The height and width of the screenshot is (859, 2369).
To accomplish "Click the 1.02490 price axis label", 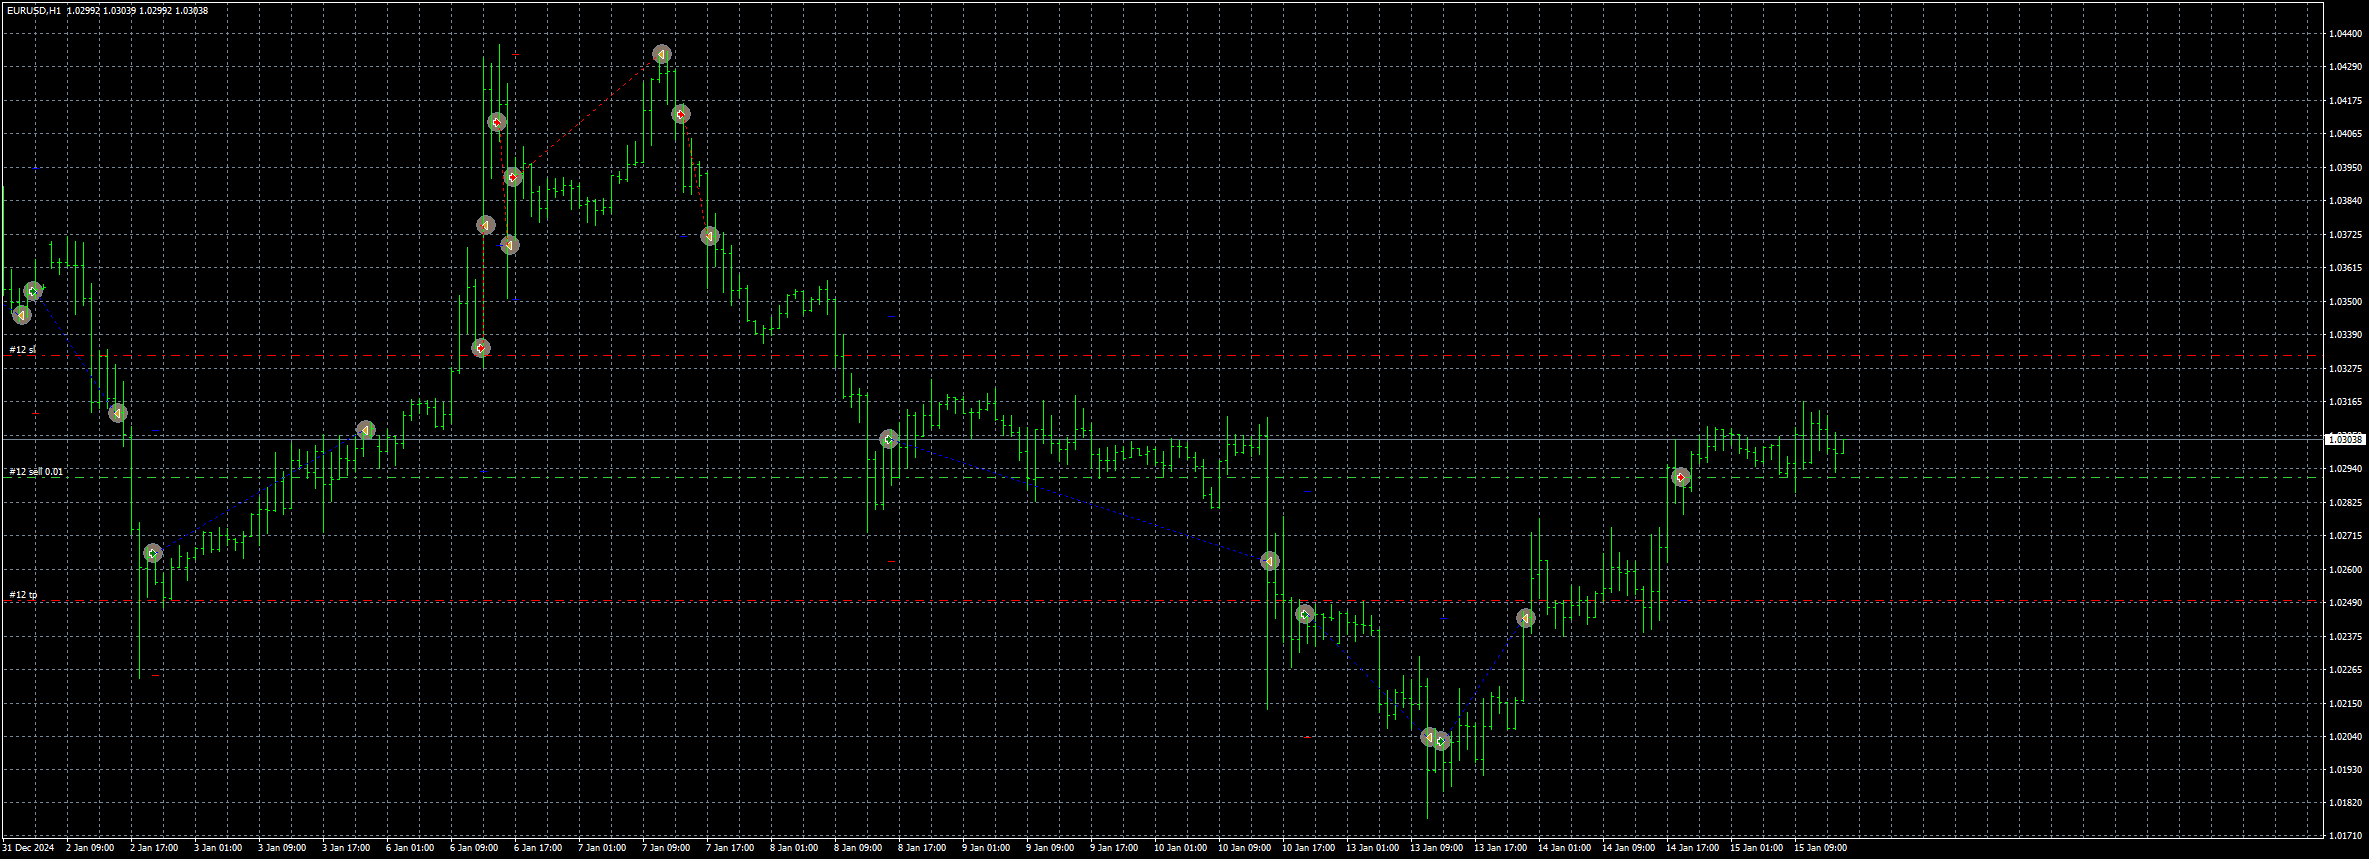I will [2345, 602].
